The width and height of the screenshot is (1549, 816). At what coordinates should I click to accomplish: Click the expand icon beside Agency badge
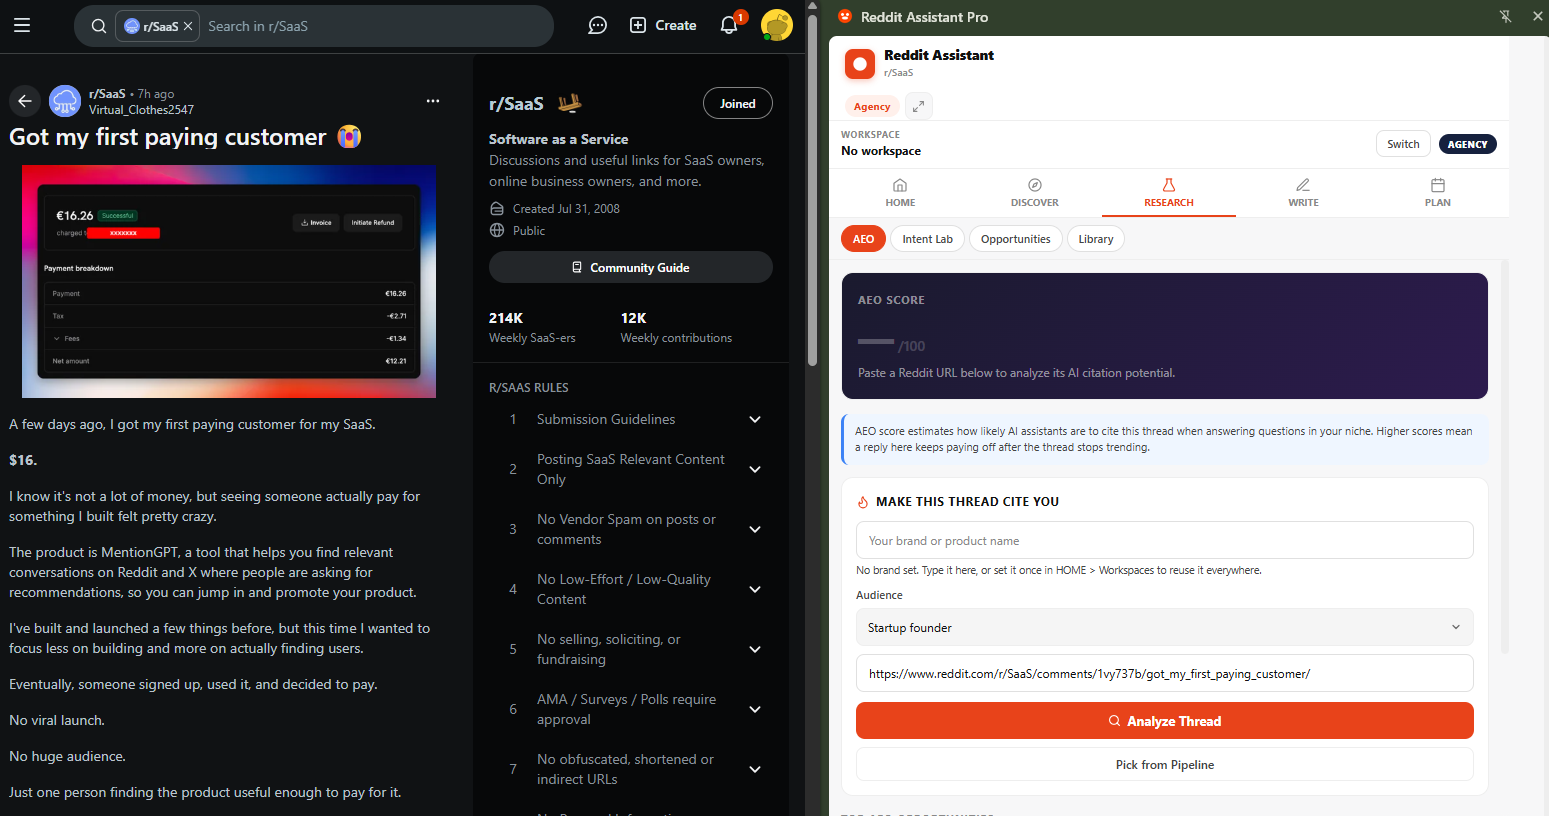pos(918,106)
